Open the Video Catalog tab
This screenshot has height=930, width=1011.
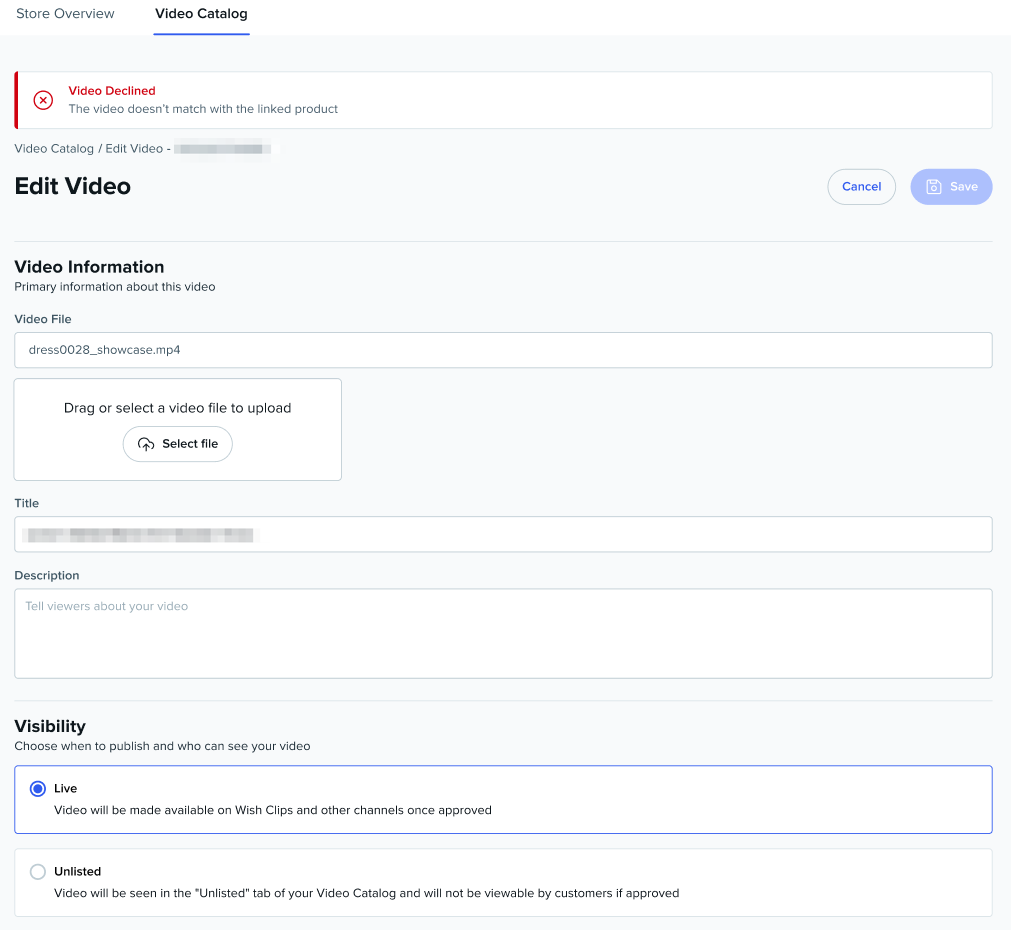click(x=201, y=14)
